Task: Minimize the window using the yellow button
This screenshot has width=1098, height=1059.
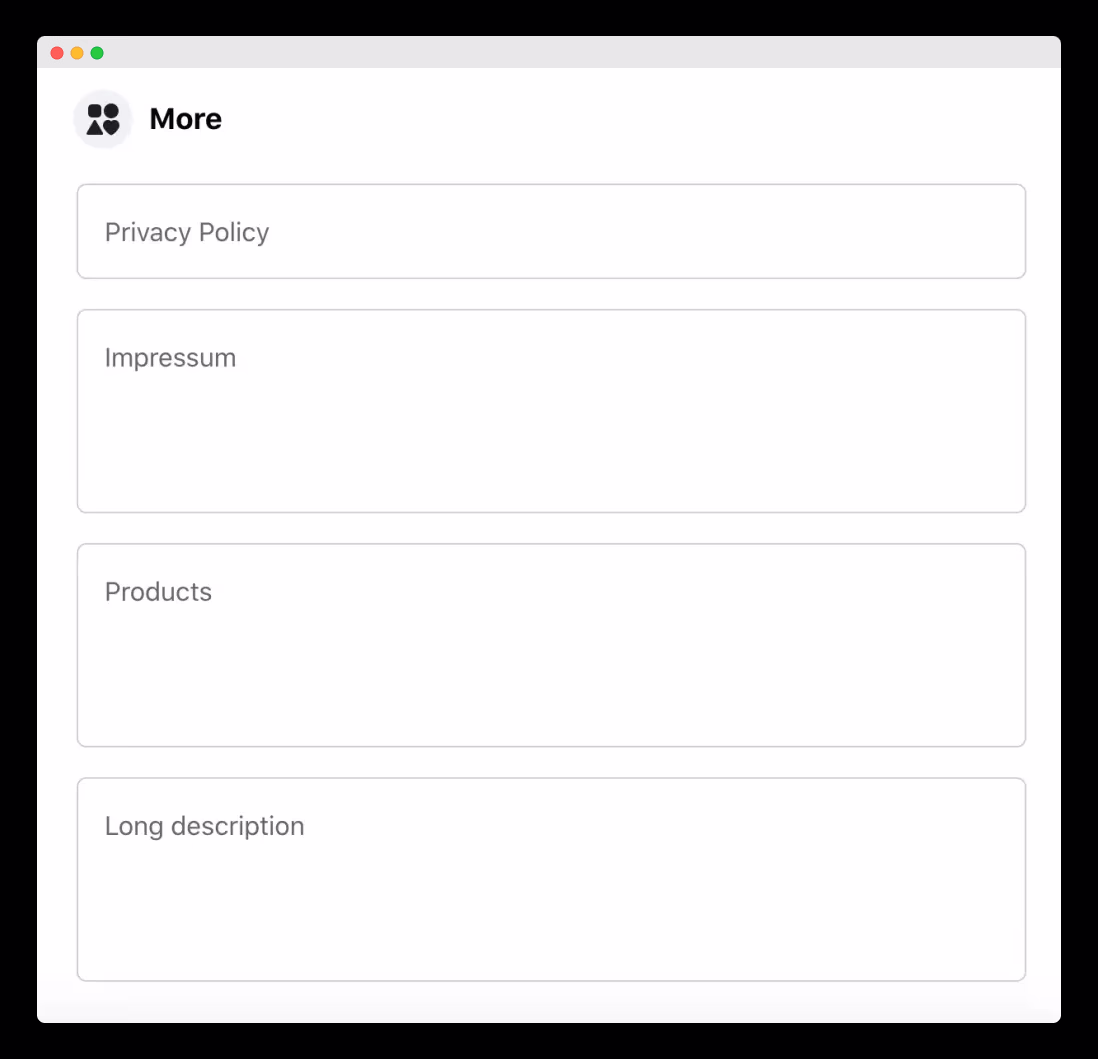Action: (77, 53)
